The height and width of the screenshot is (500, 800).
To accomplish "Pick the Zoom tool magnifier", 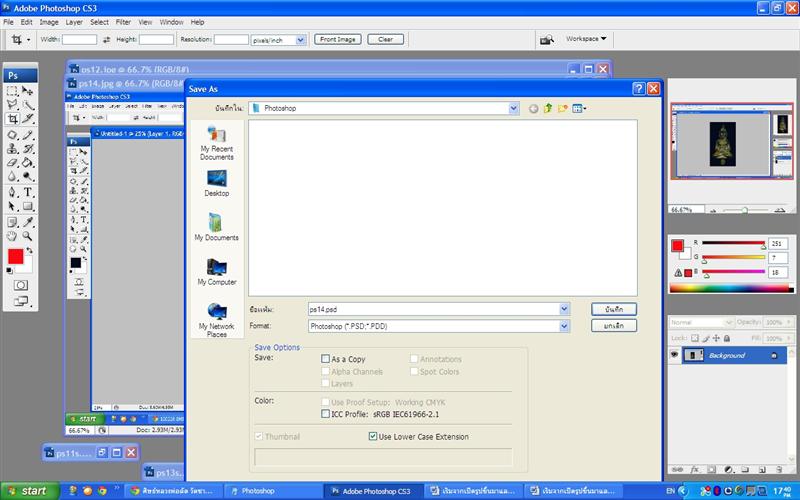I will coord(28,237).
